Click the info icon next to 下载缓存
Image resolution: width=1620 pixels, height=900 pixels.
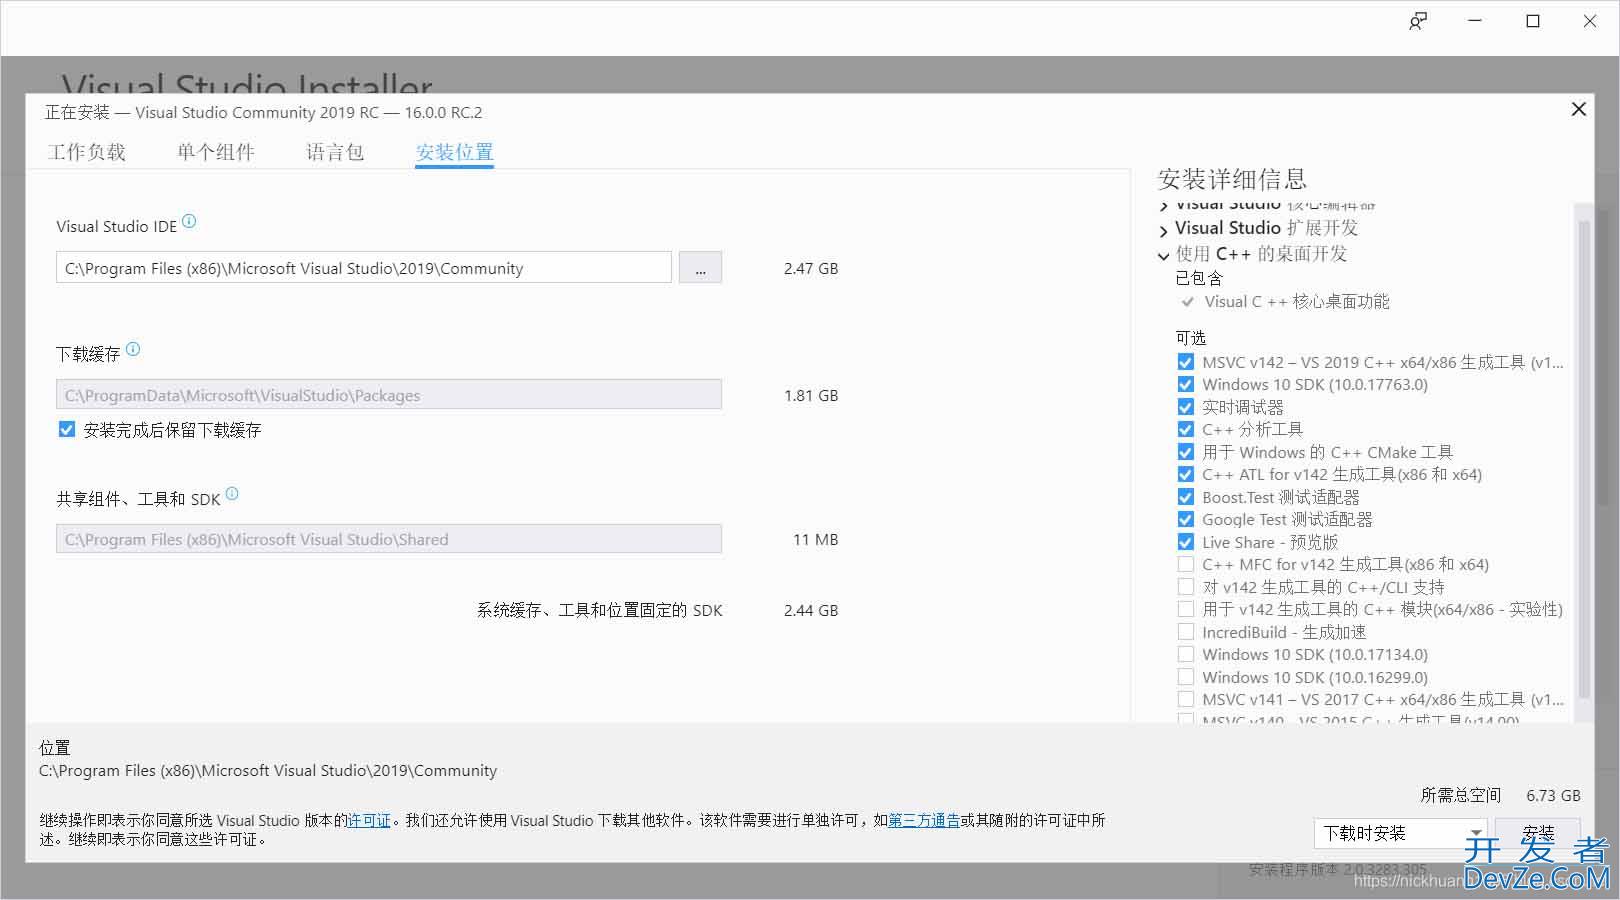click(x=133, y=350)
